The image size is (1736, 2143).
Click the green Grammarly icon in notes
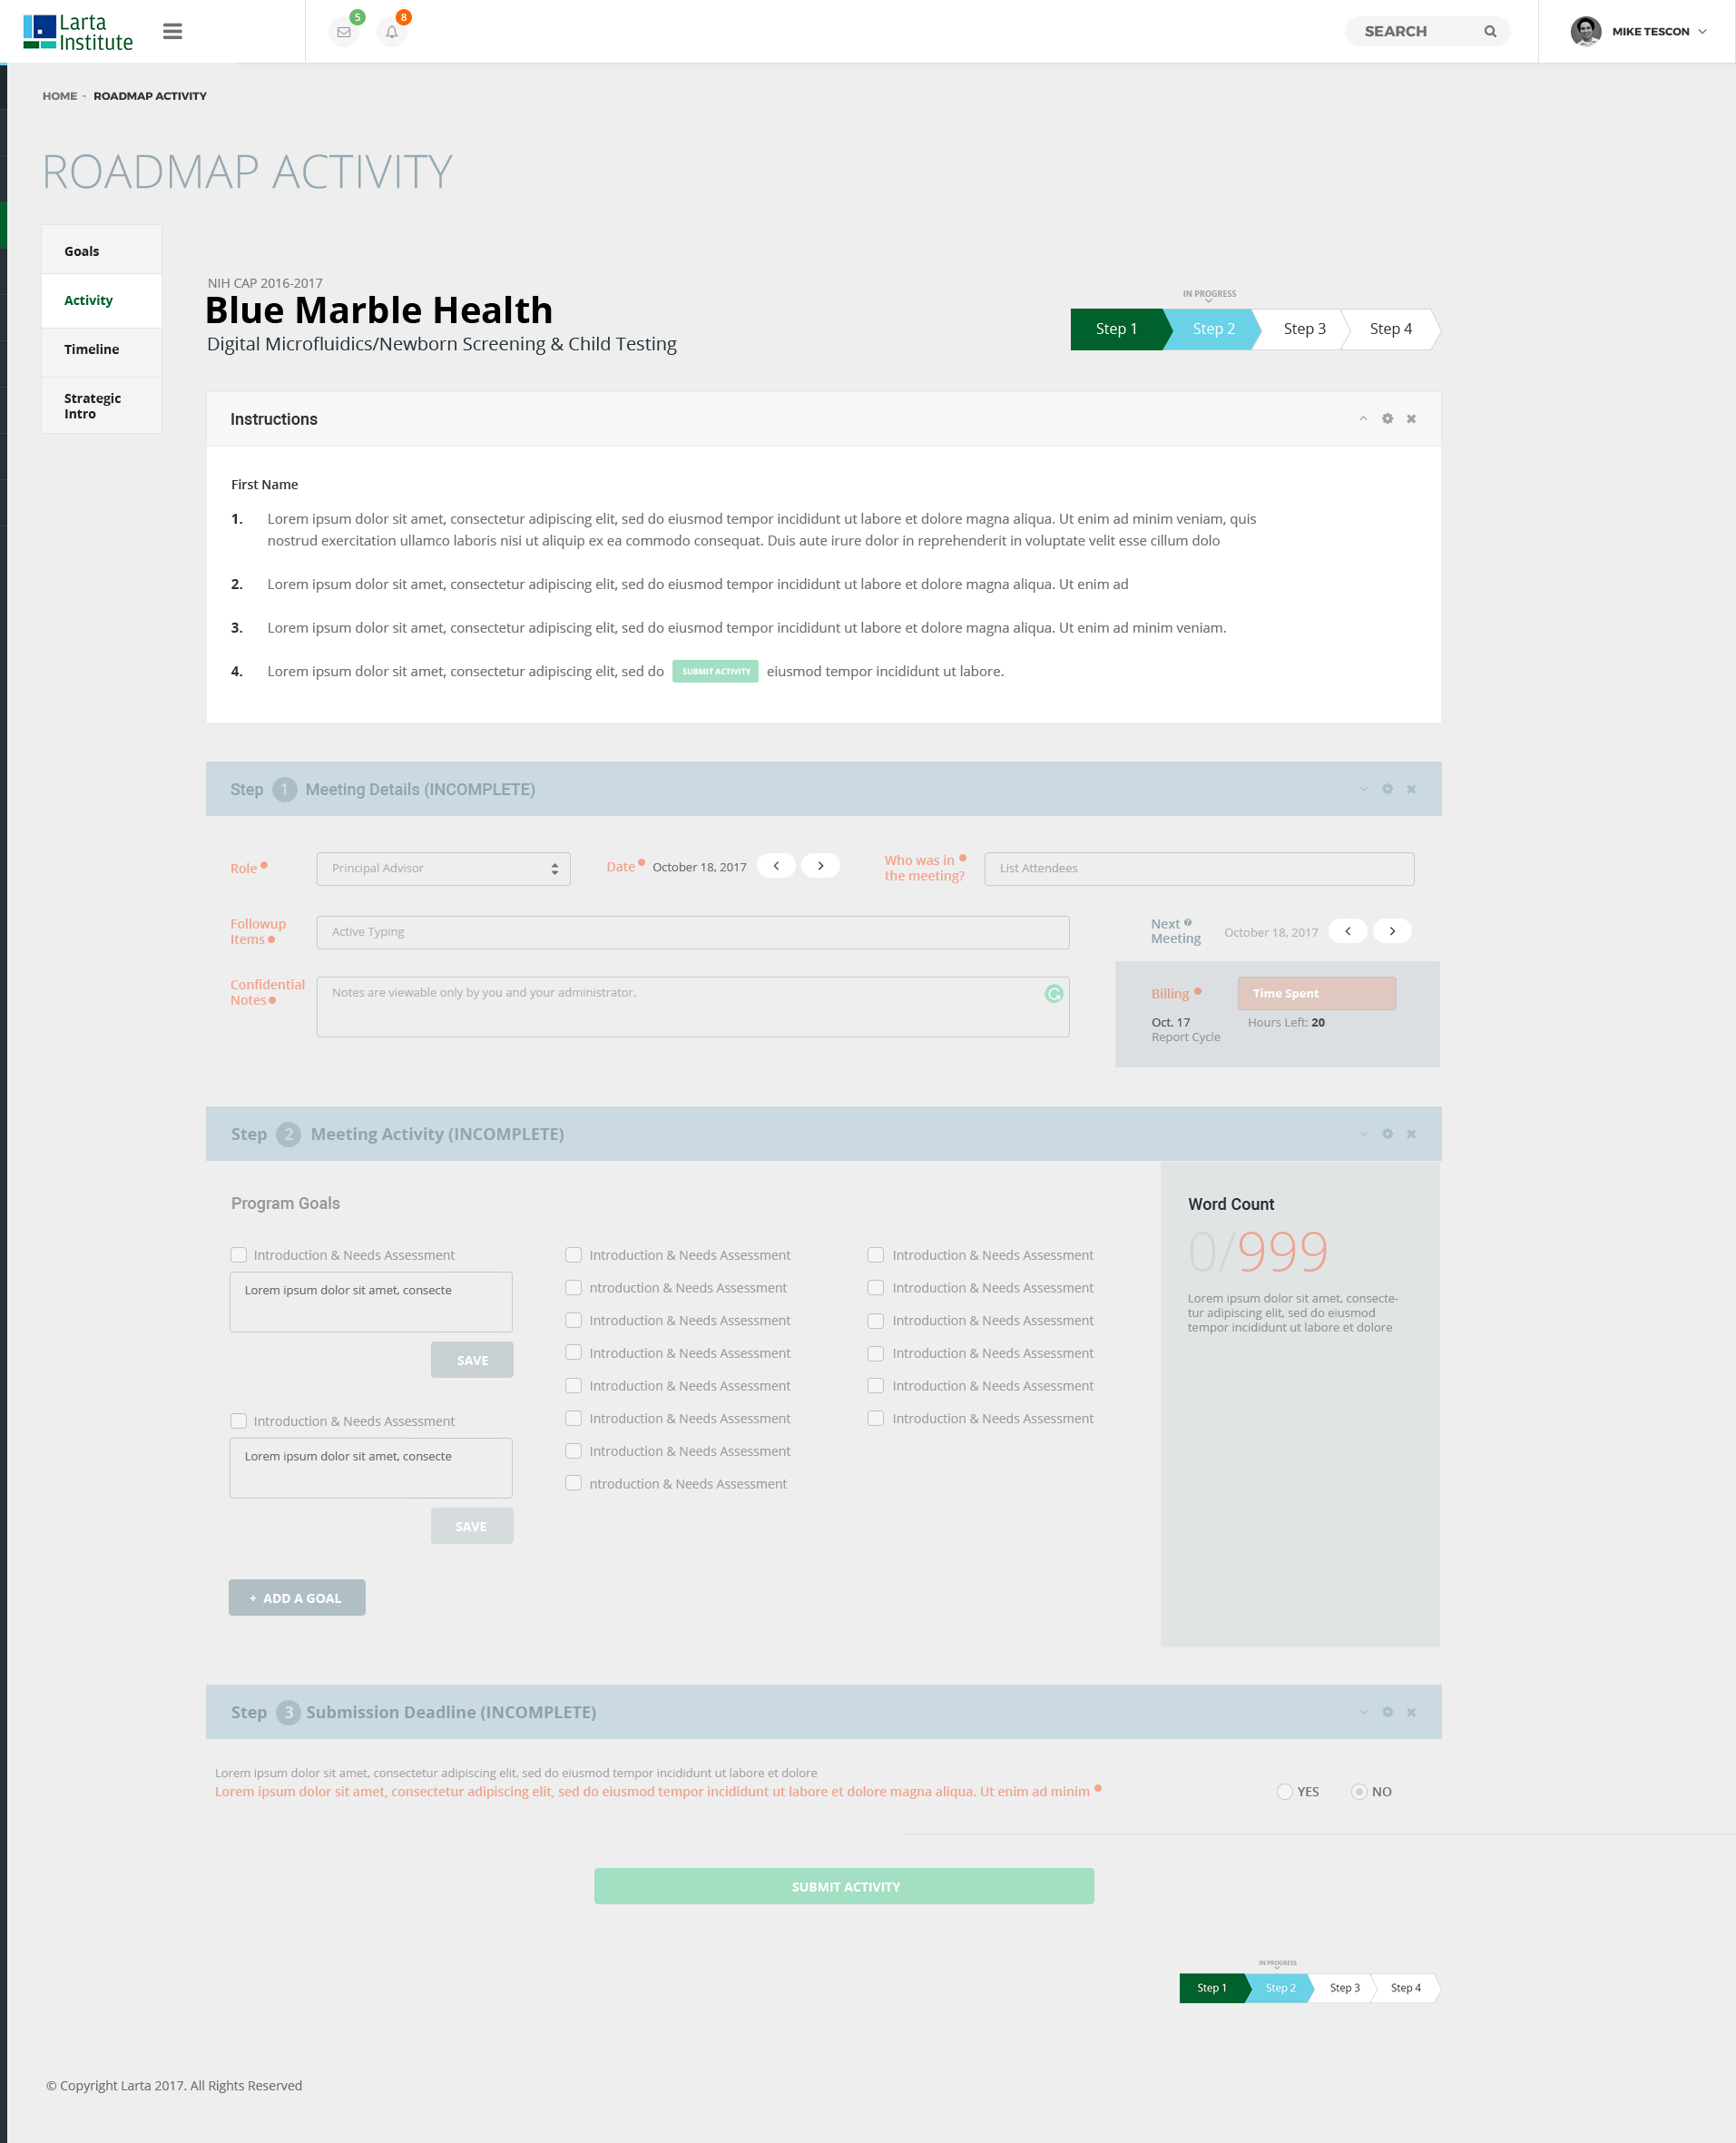click(1053, 993)
